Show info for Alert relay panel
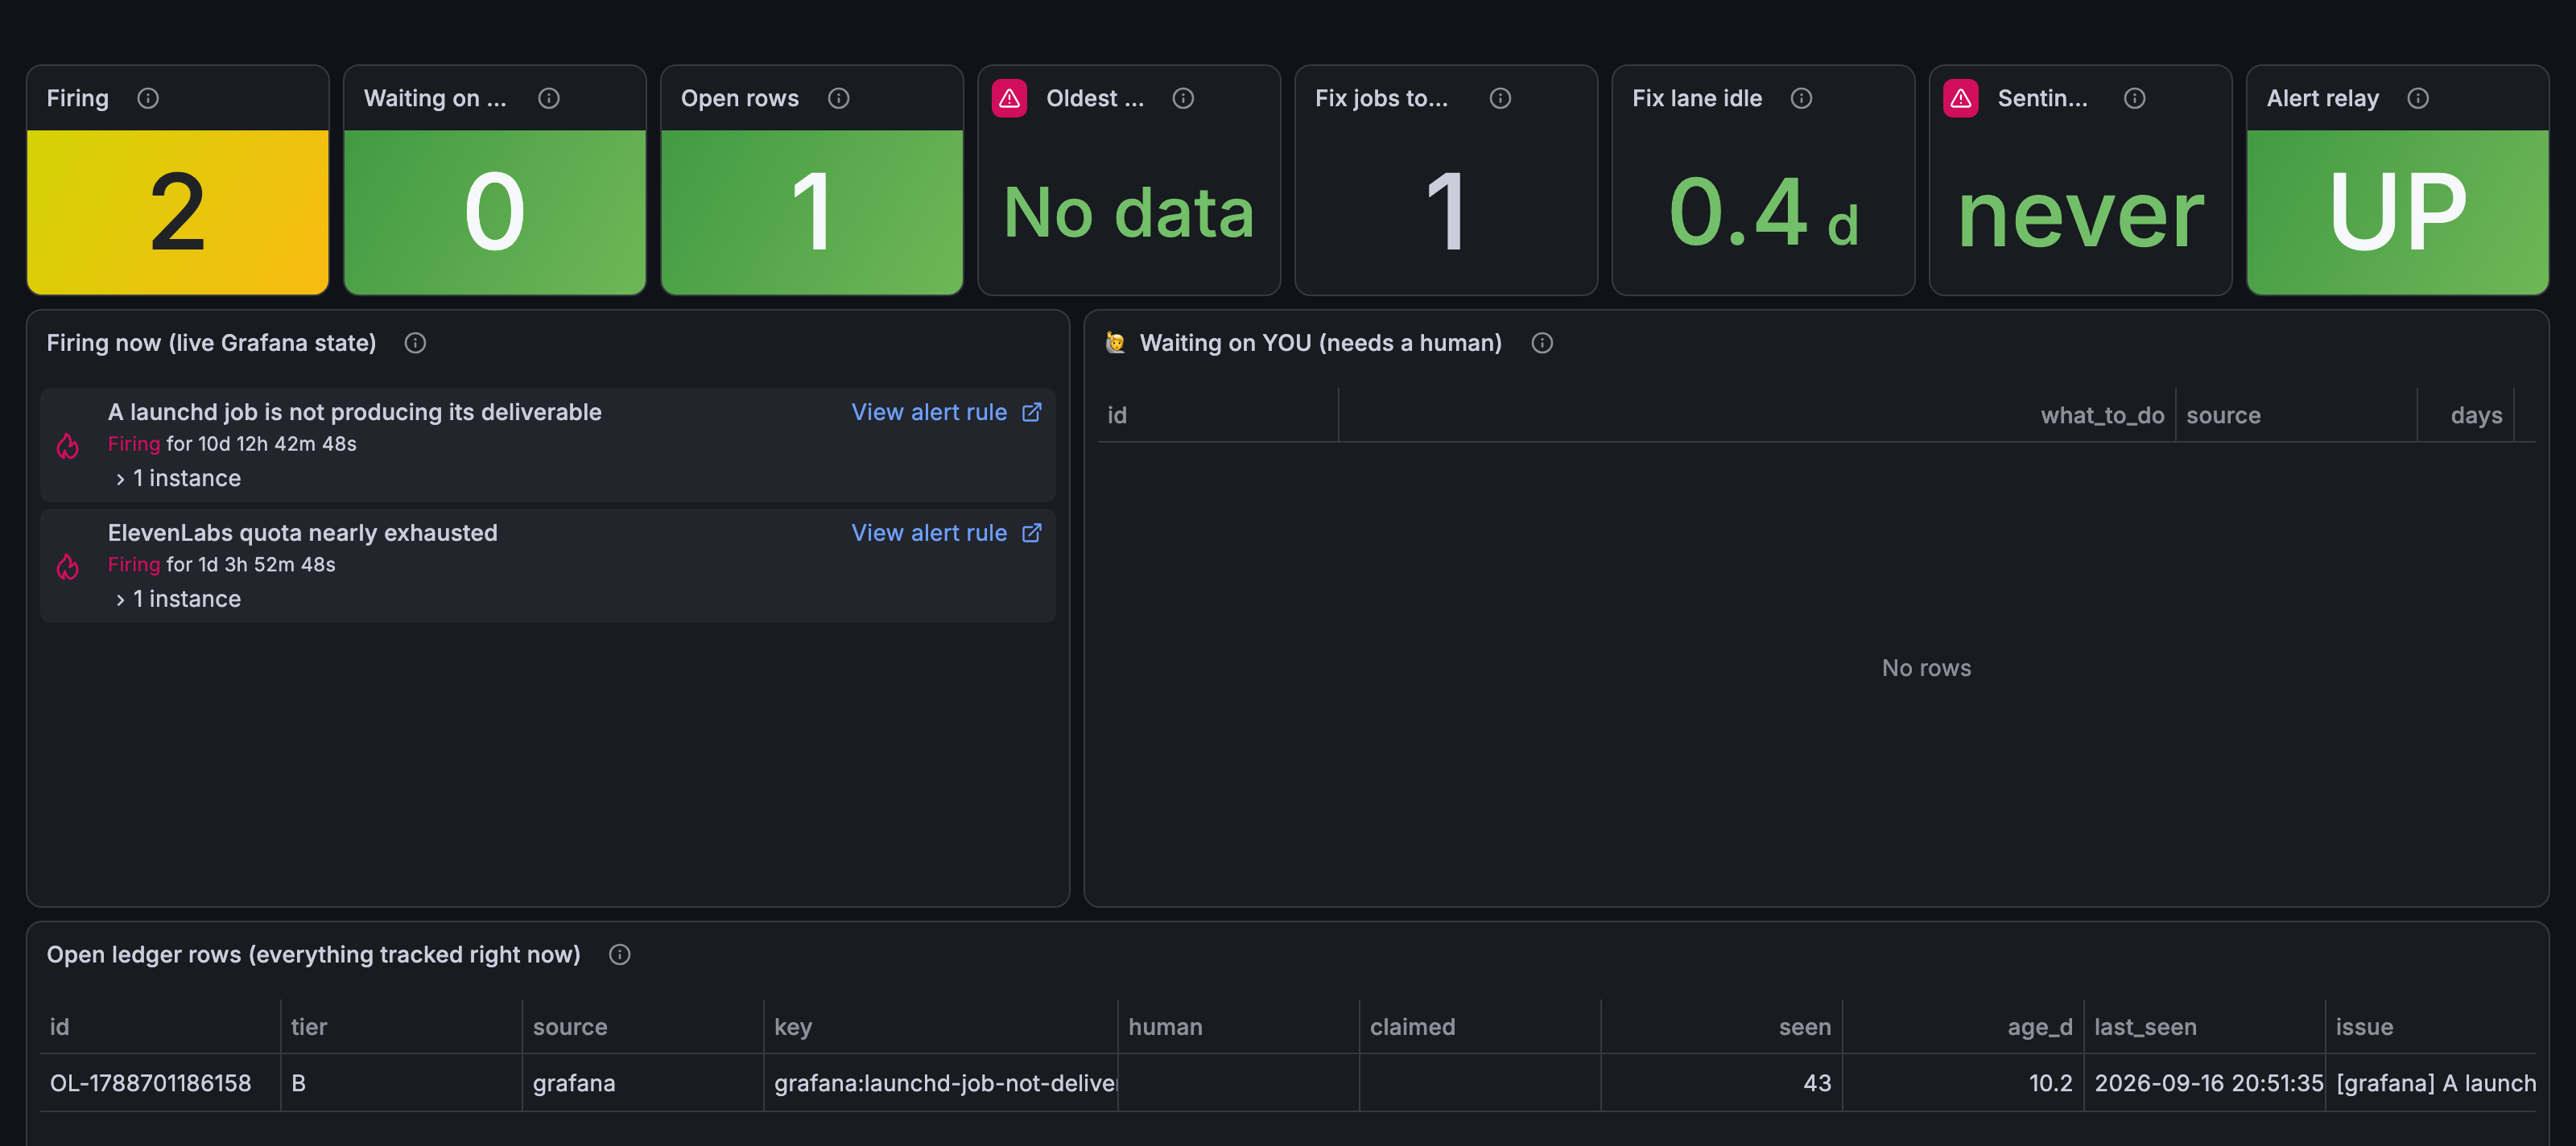Viewport: 2576px width, 1146px height. pos(2418,98)
